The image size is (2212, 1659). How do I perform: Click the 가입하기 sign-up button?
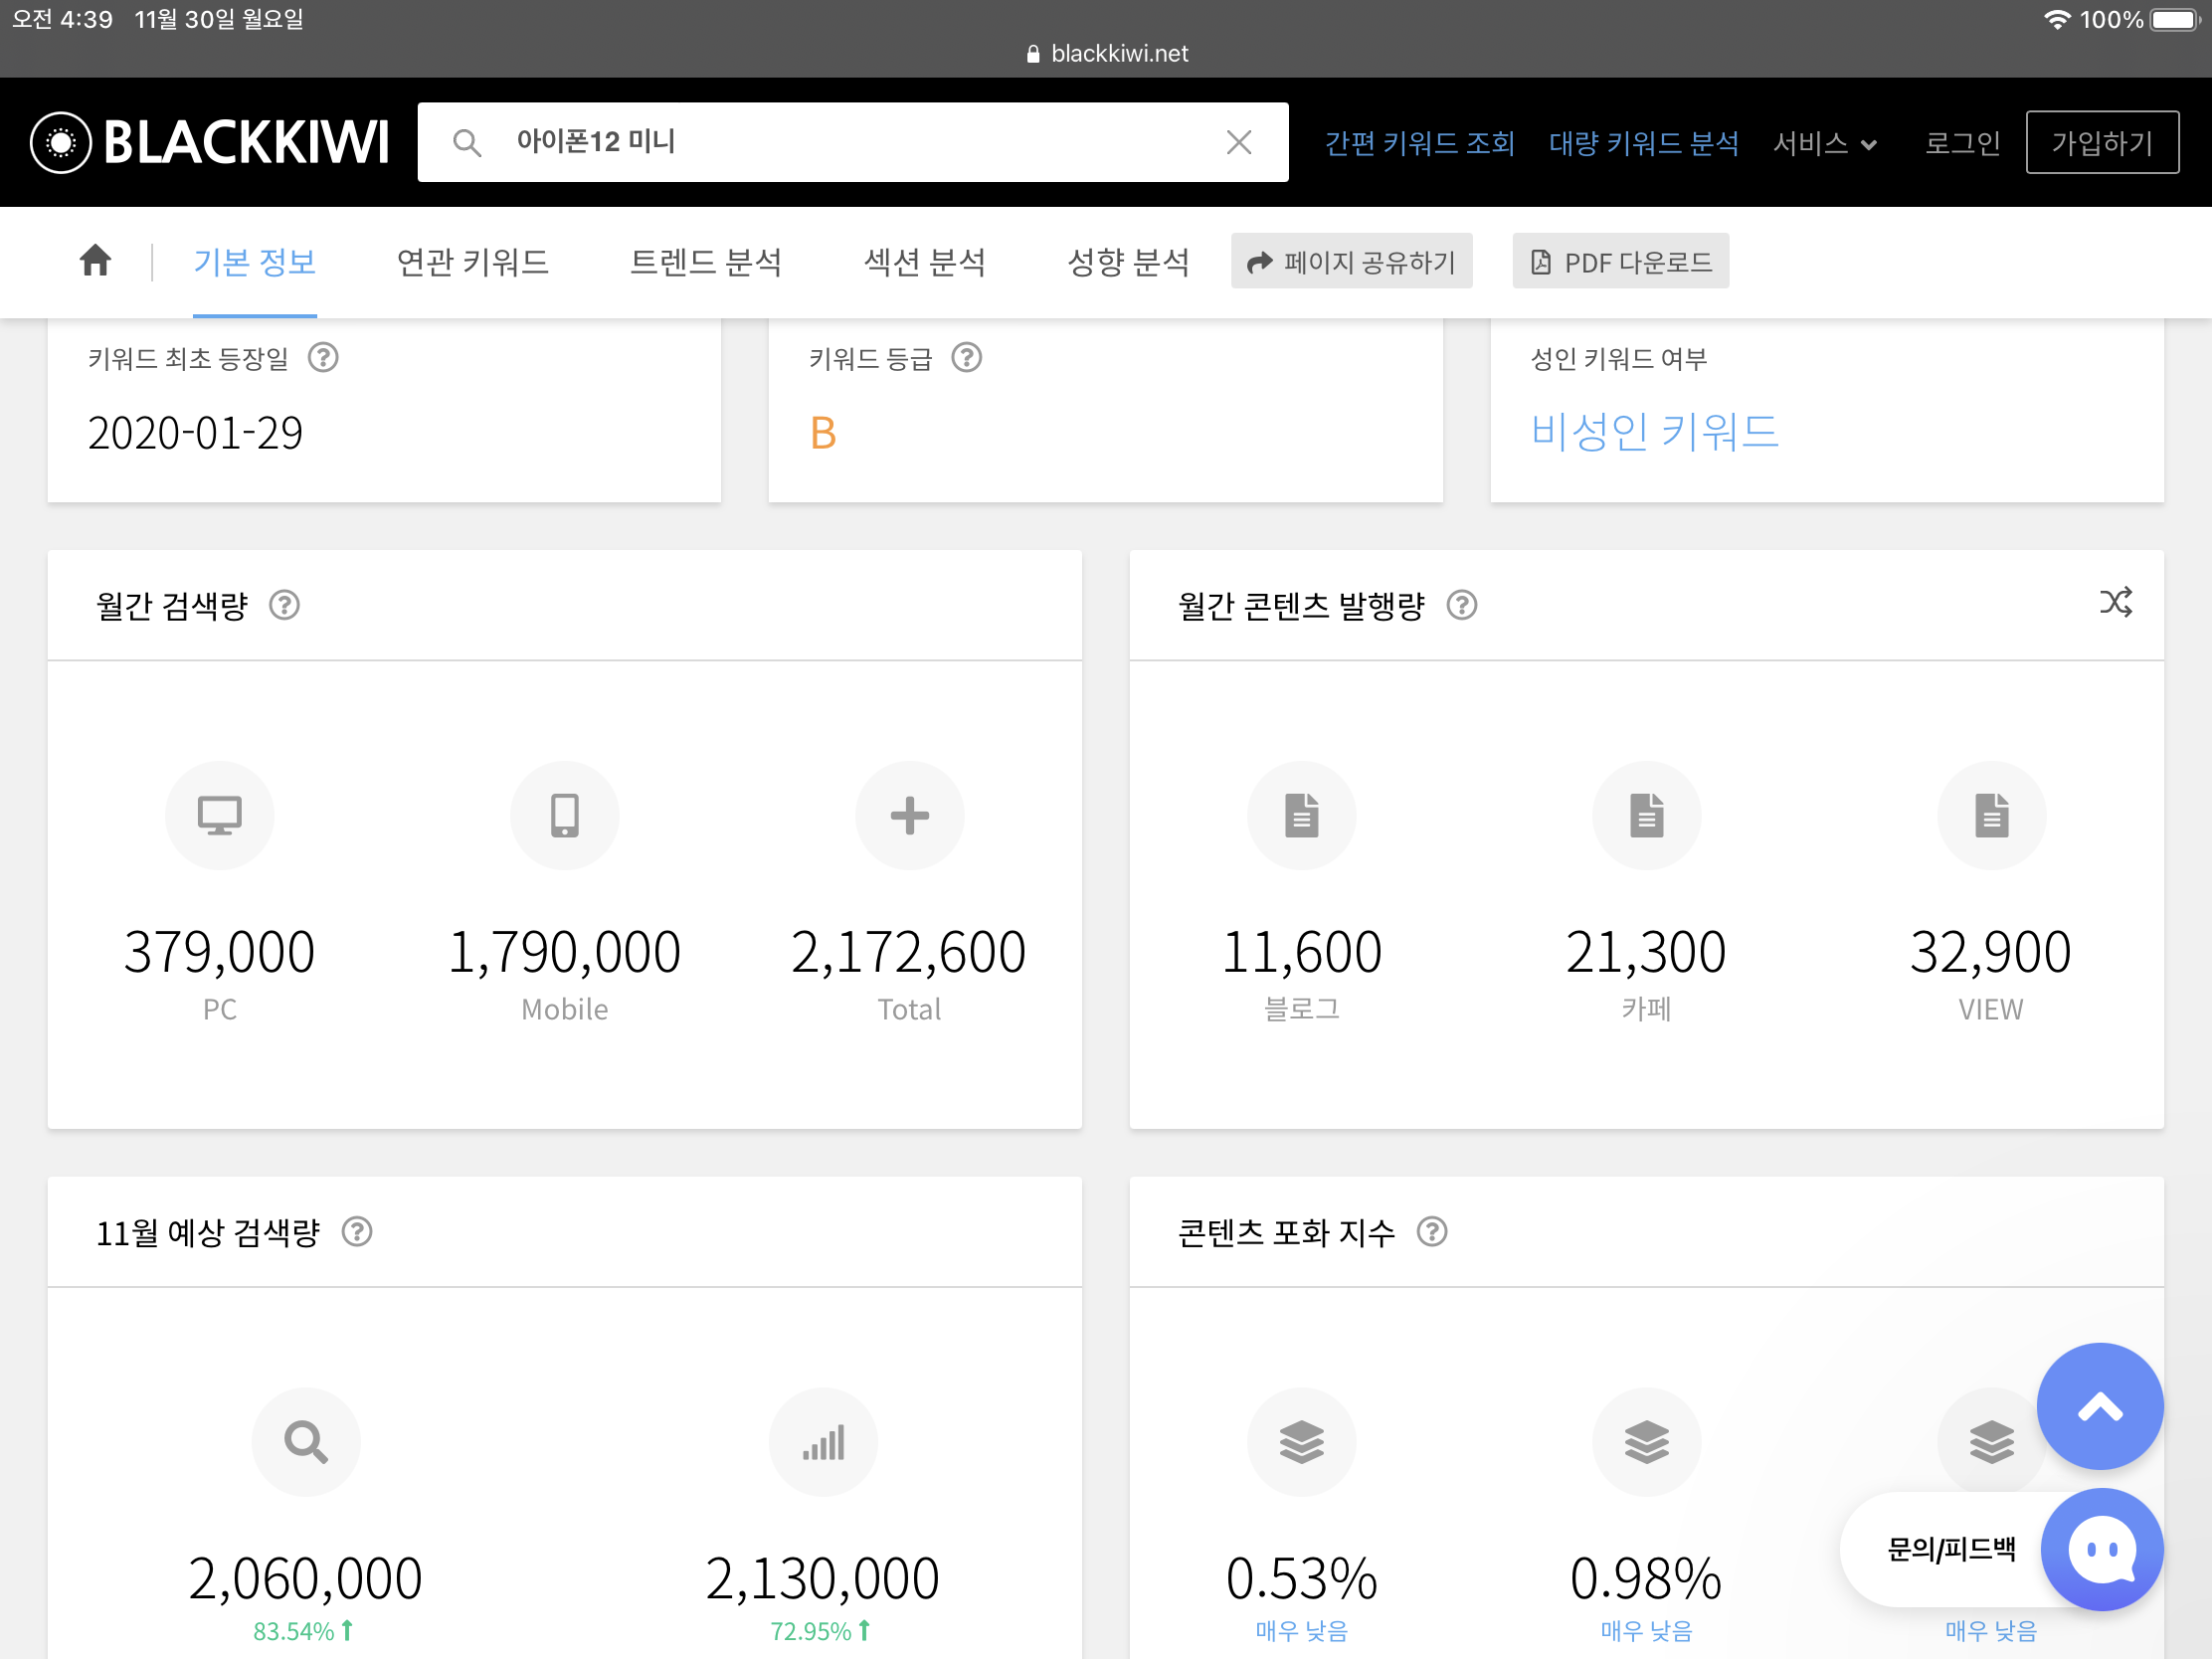pyautogui.click(x=2101, y=143)
